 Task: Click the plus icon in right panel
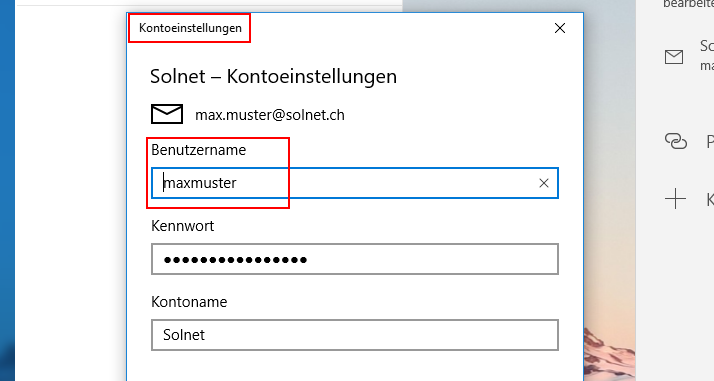coord(675,199)
